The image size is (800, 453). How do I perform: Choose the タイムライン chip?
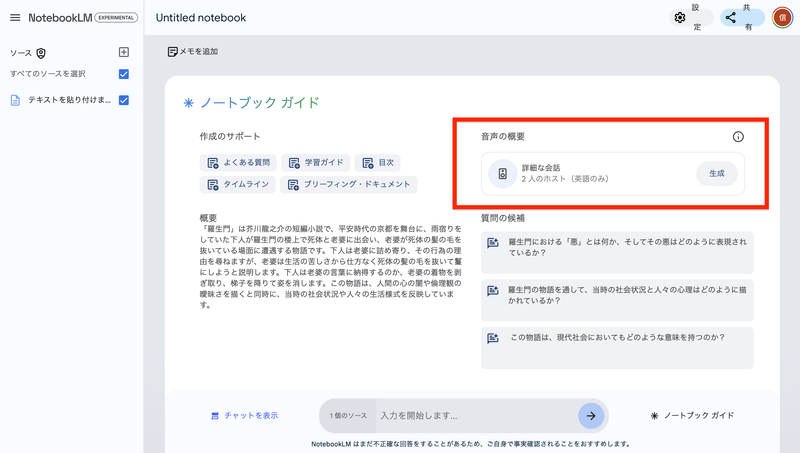point(238,184)
